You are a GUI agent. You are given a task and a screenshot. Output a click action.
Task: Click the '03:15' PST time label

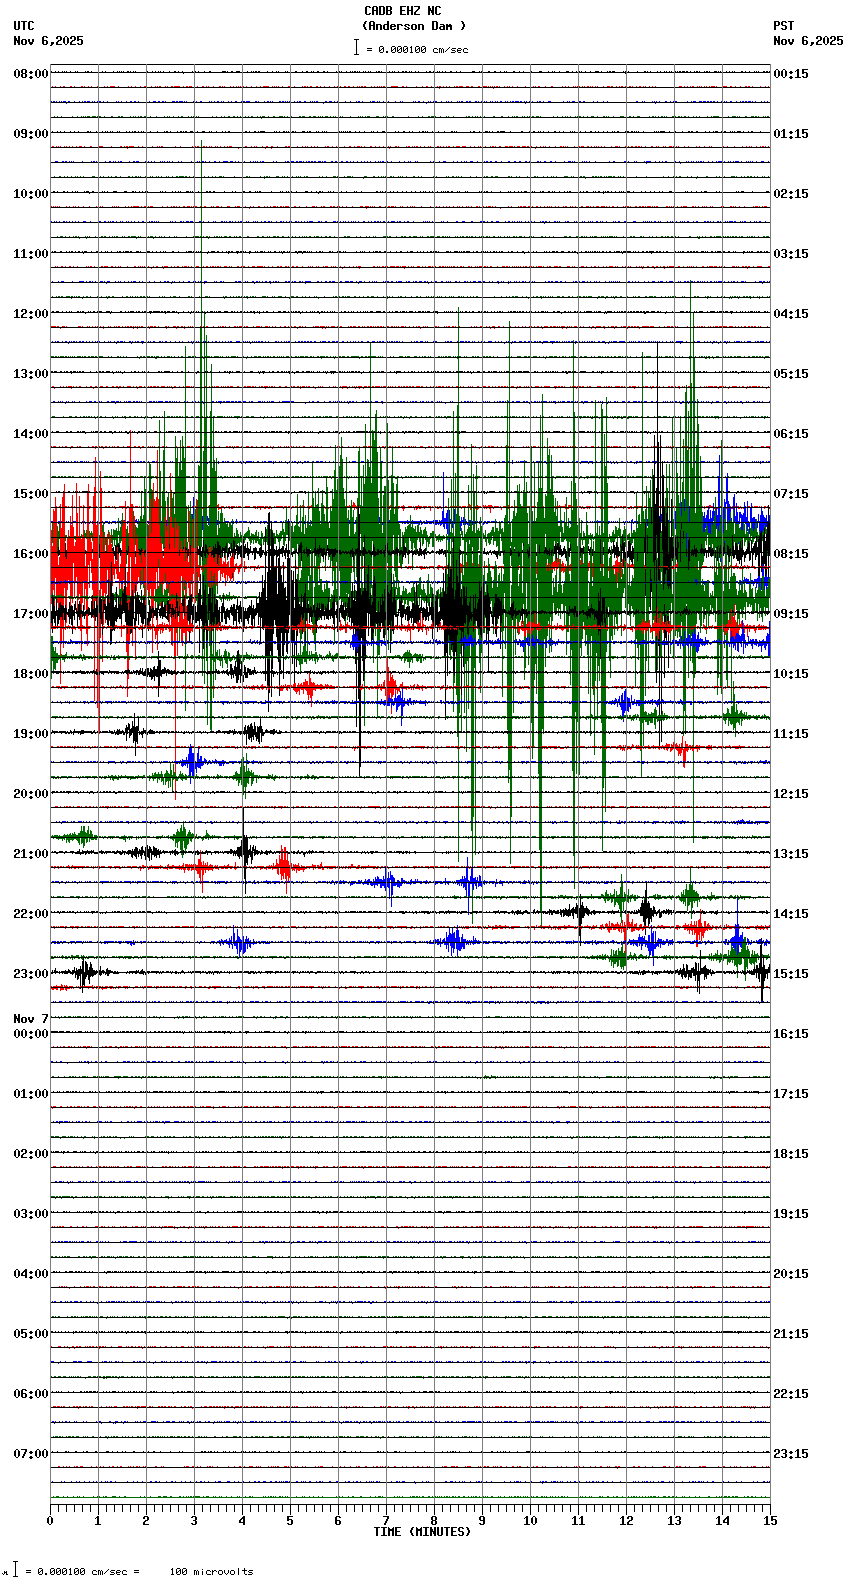(791, 254)
